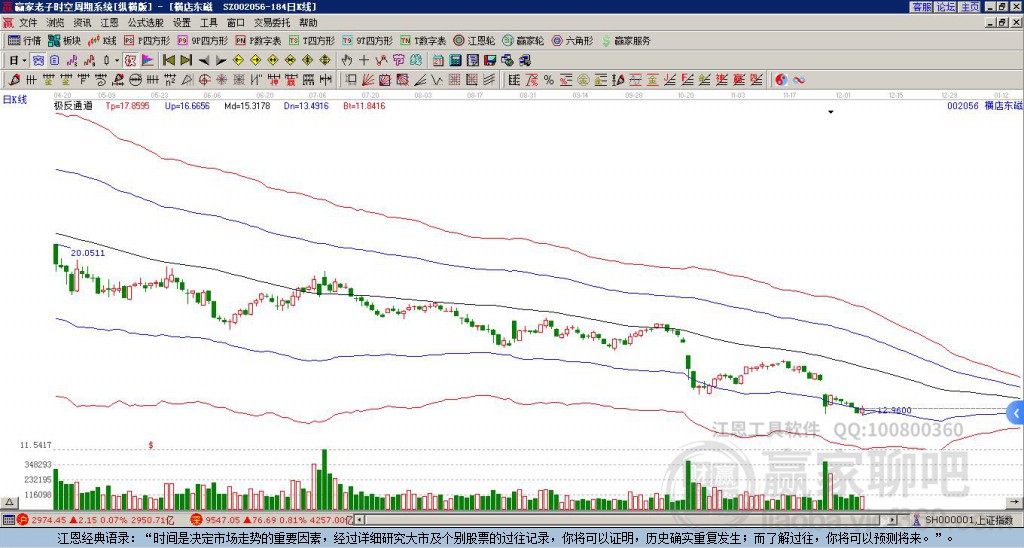This screenshot has width=1024, height=548.
Task: Jump to the first bar icon
Action: pyautogui.click(x=168, y=61)
